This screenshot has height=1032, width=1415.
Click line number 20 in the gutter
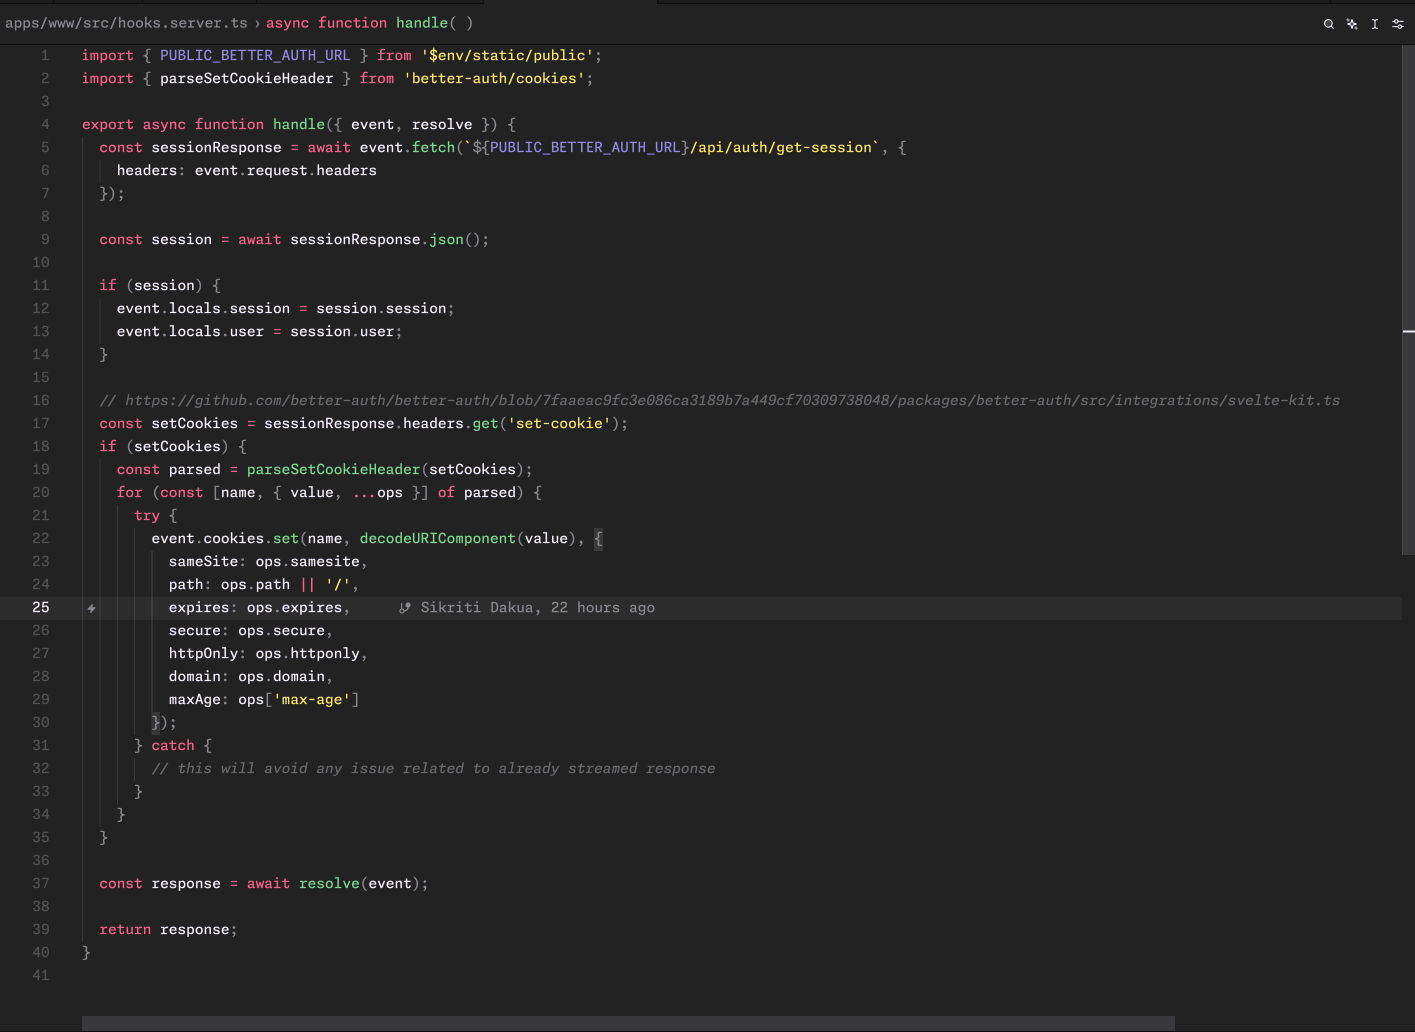[41, 492]
